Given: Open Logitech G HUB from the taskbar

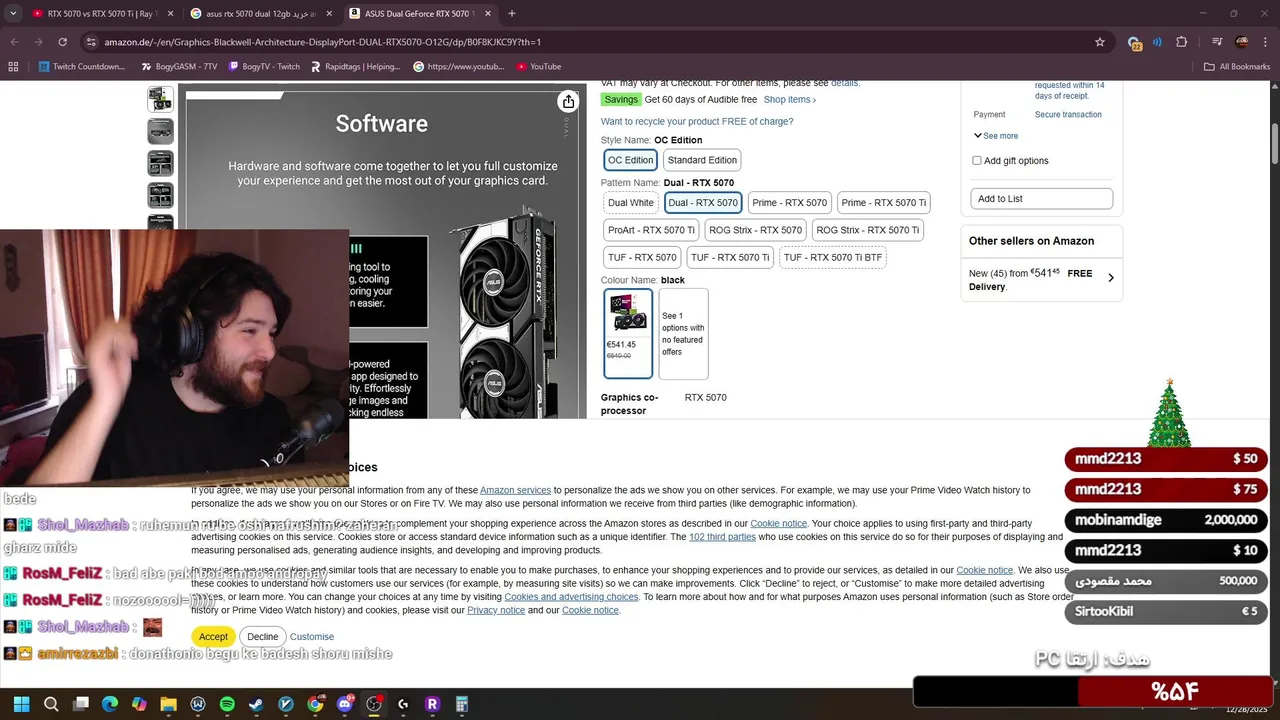Looking at the screenshot, I should coord(403,704).
